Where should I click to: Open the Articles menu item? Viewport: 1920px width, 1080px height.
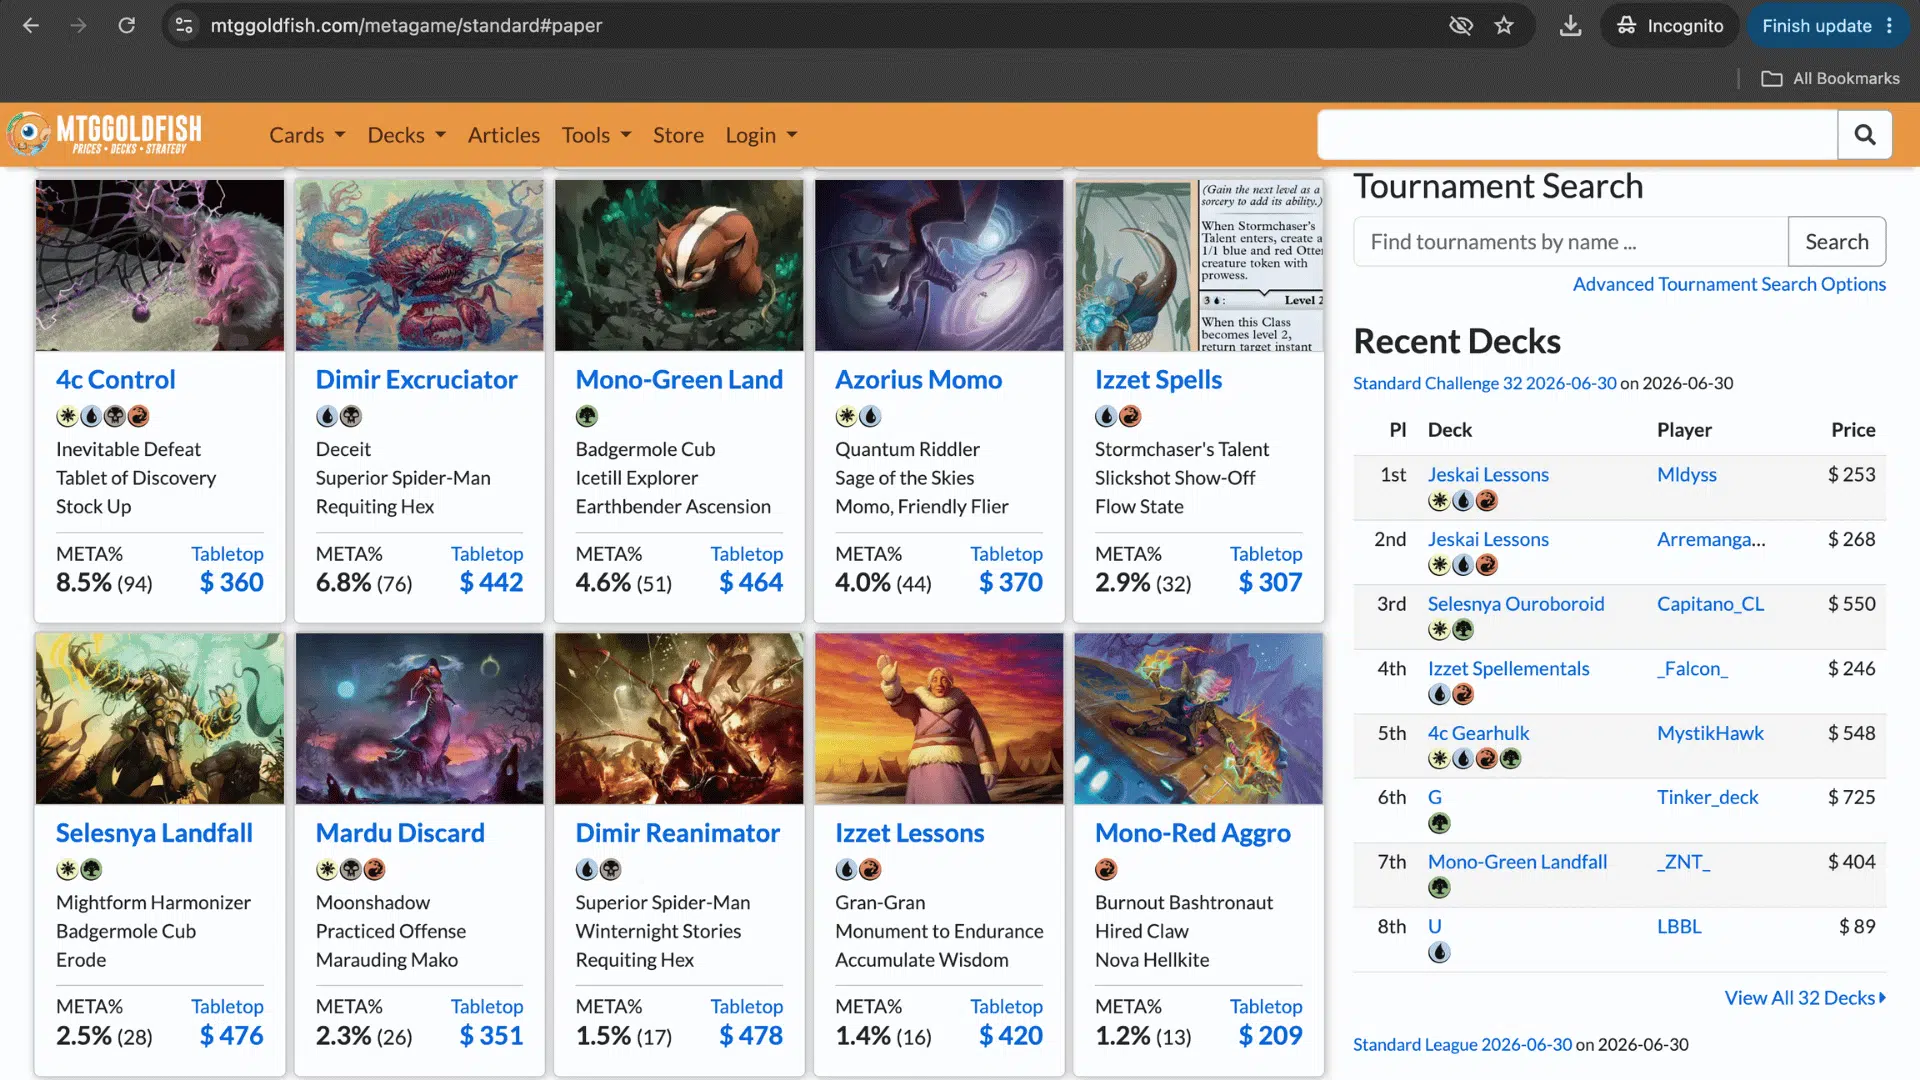(504, 135)
